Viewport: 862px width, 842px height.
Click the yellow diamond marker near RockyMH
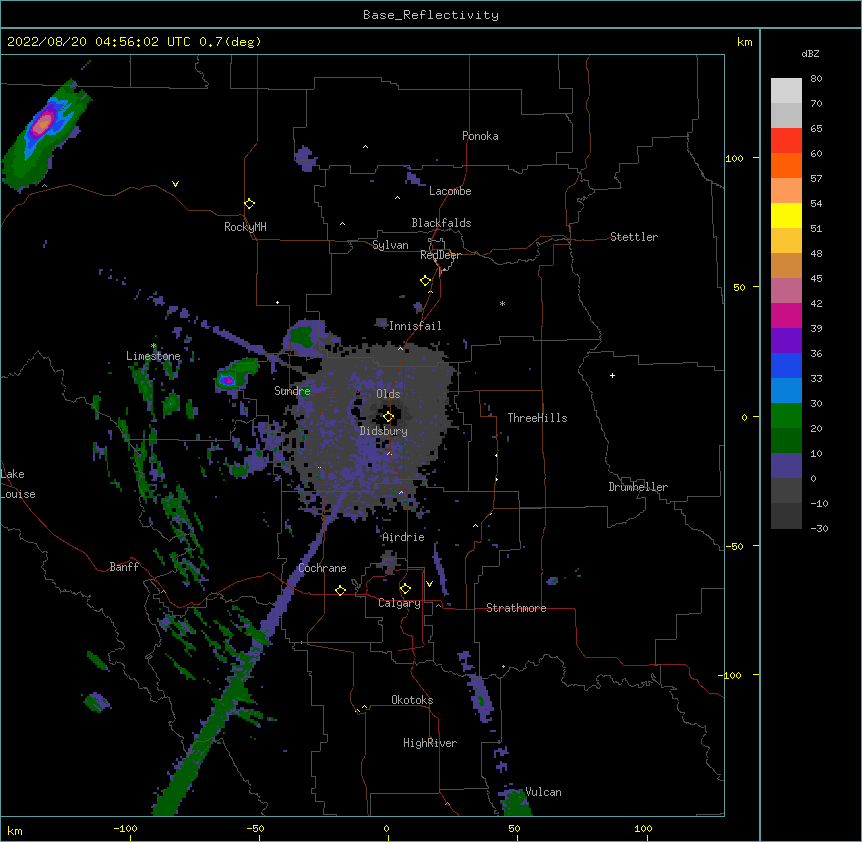(249, 204)
